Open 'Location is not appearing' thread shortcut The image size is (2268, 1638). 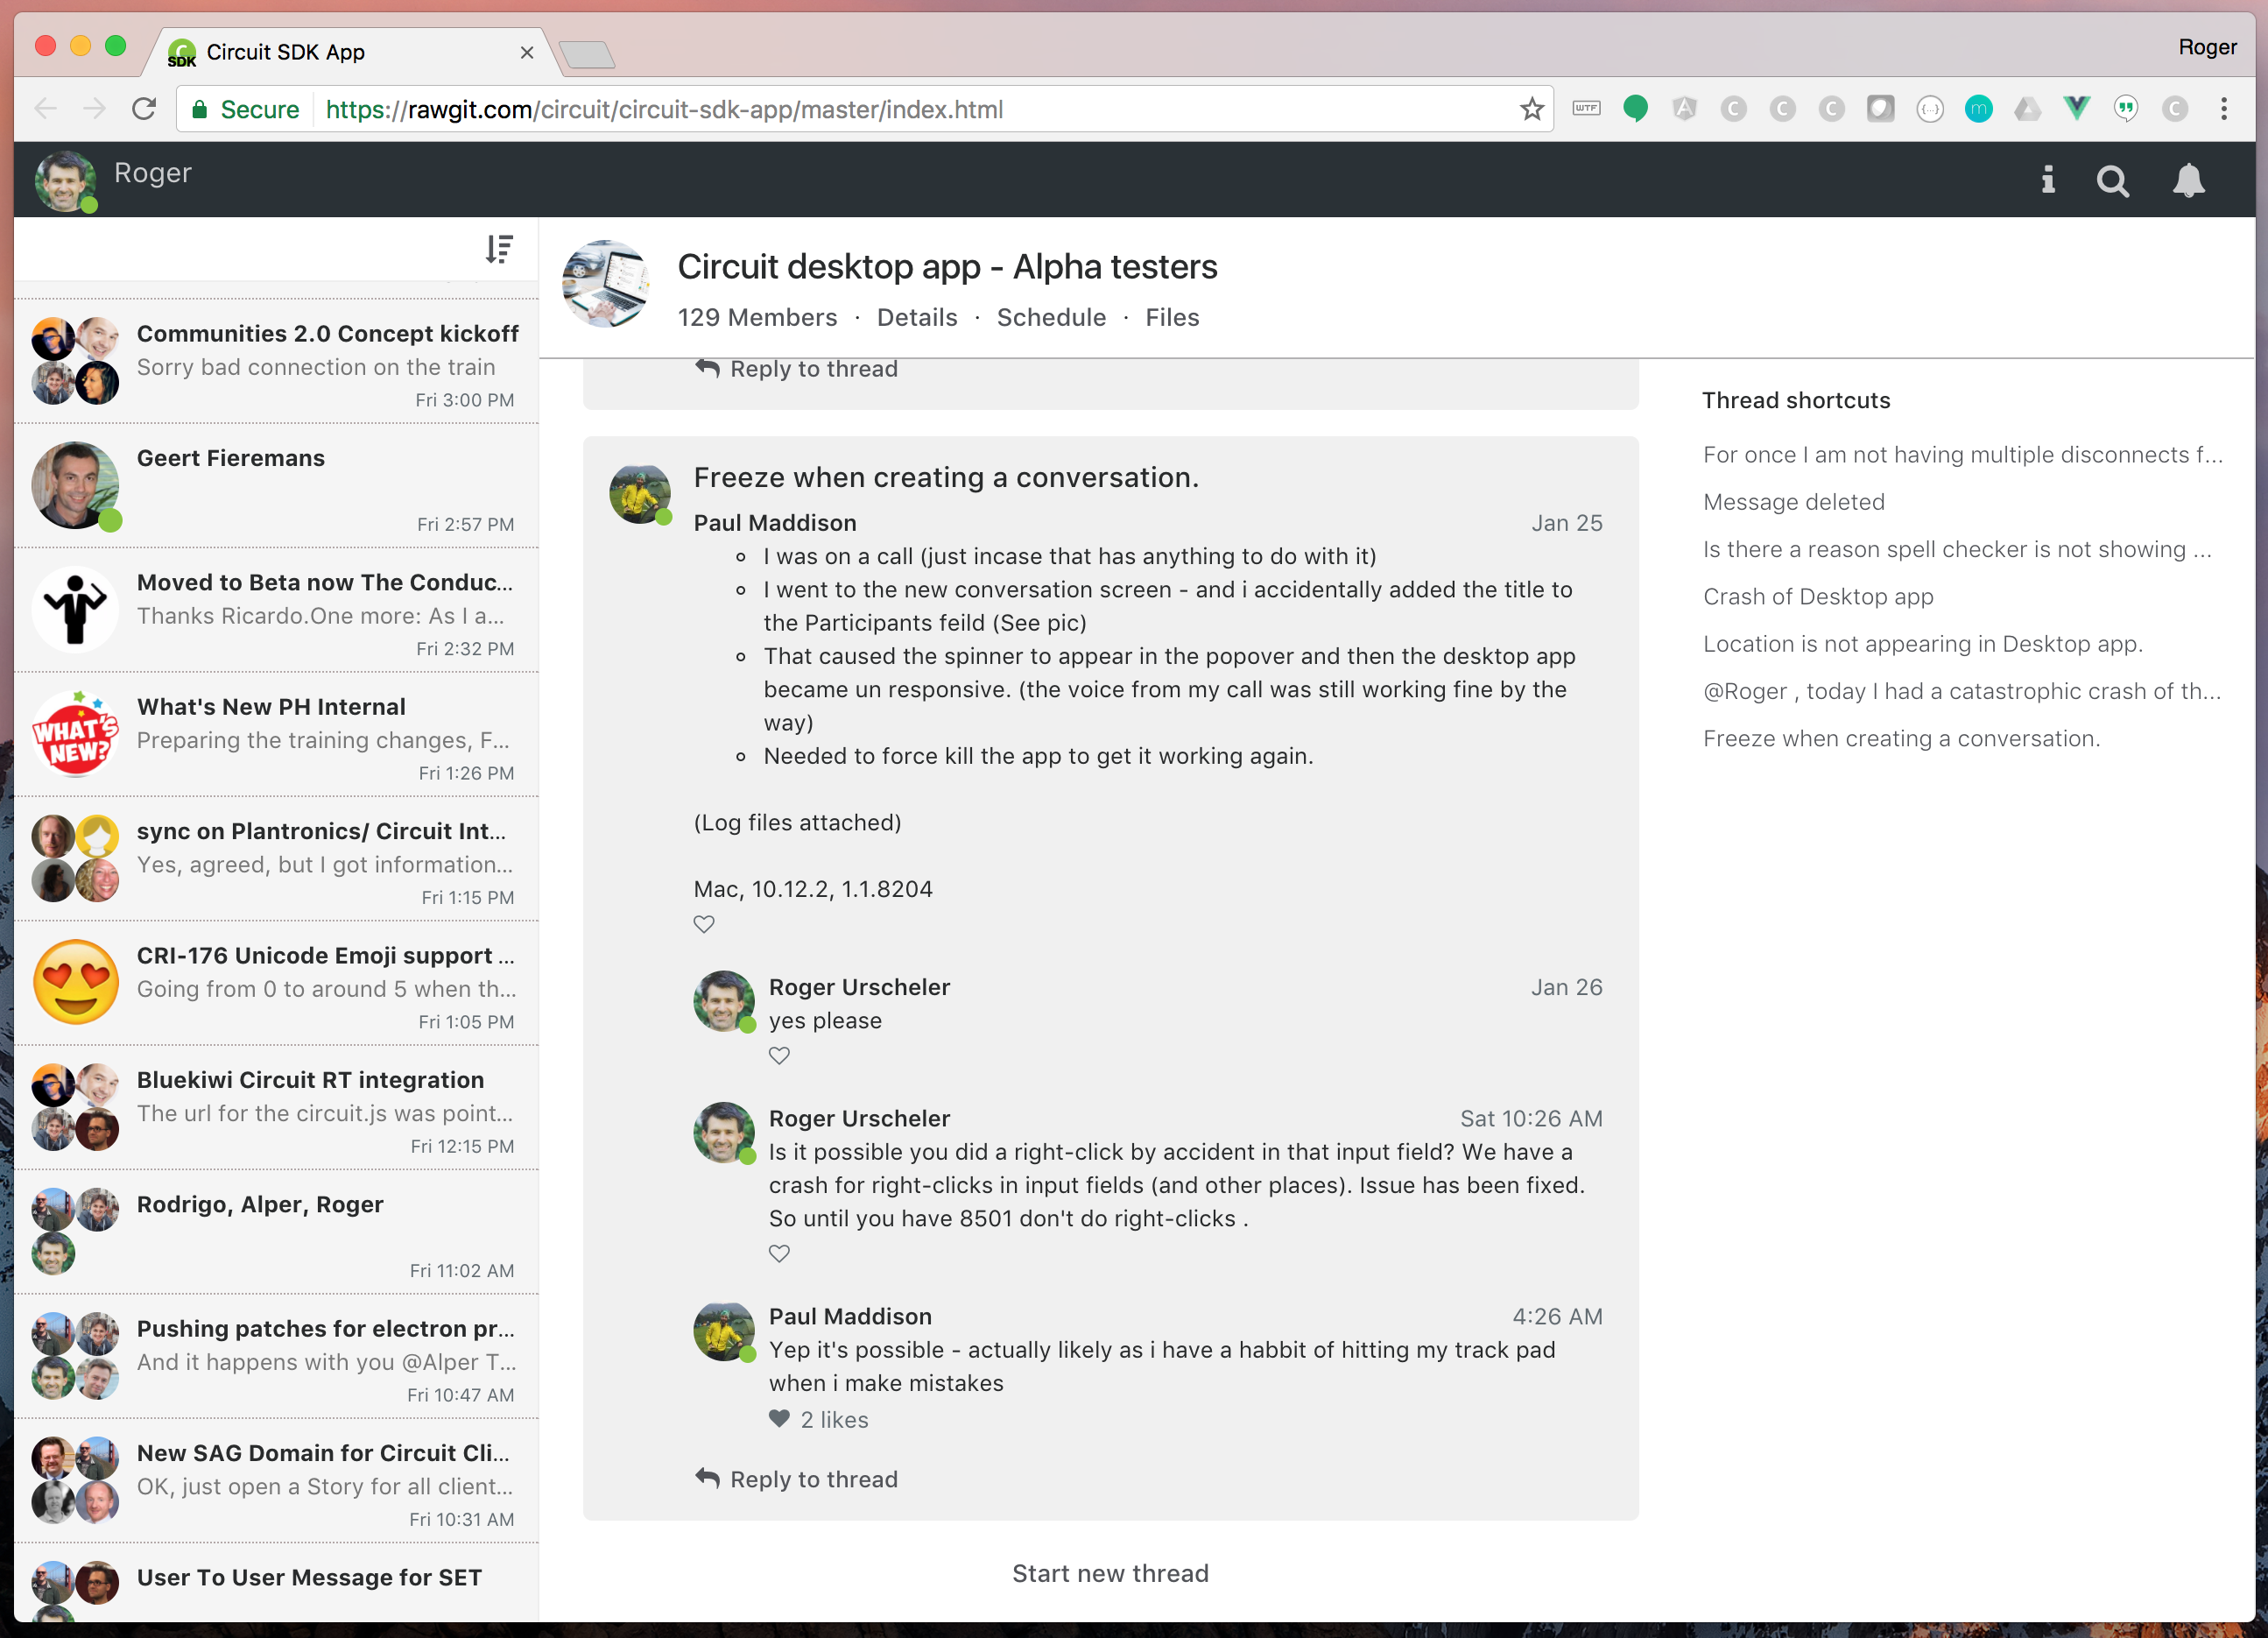1922,644
